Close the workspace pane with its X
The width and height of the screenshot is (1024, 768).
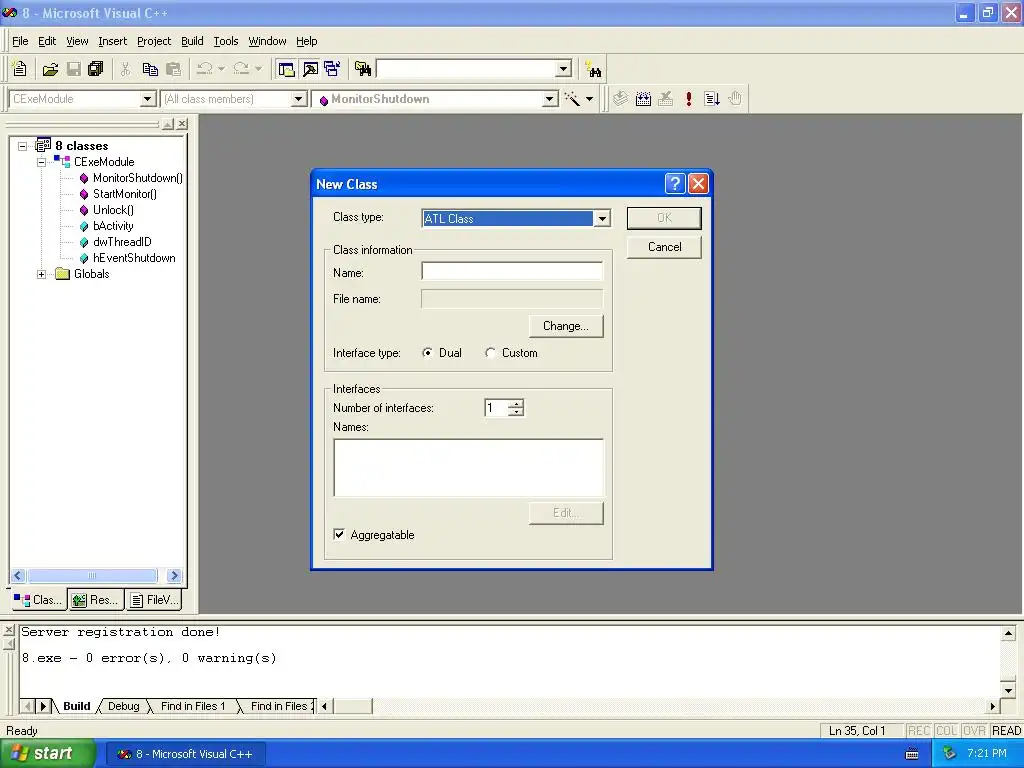click(x=182, y=123)
